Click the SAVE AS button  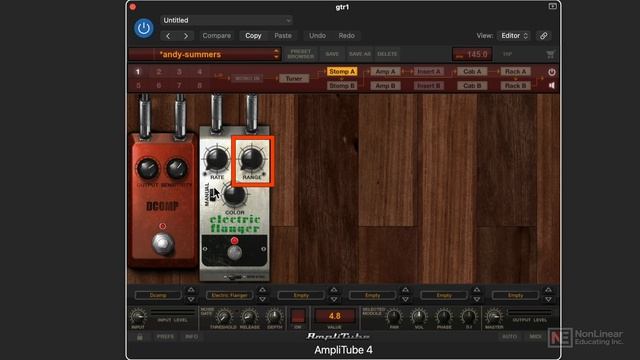click(360, 54)
